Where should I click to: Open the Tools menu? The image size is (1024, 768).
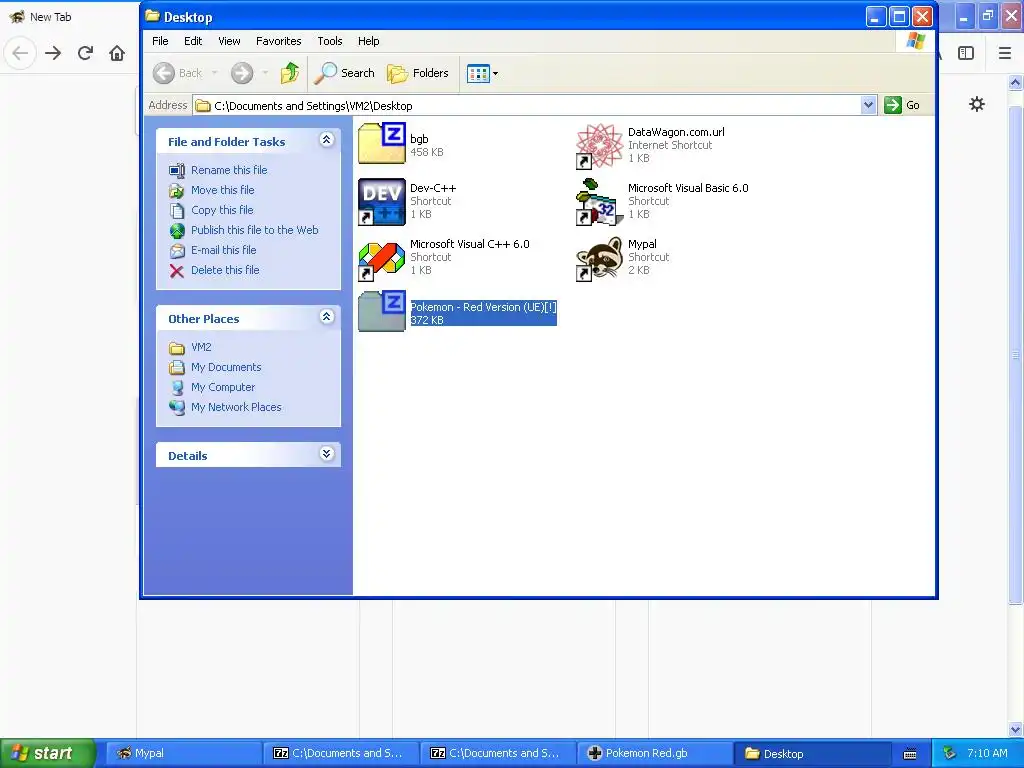click(x=330, y=41)
